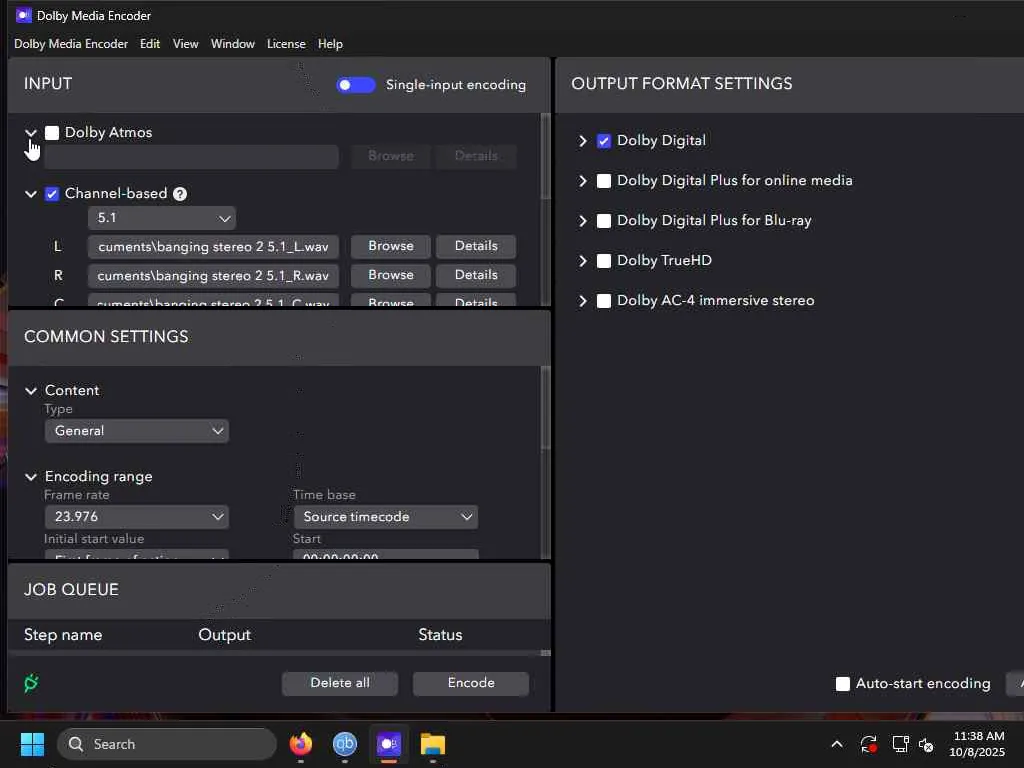Open the Window menu
1024x768 pixels.
click(232, 44)
